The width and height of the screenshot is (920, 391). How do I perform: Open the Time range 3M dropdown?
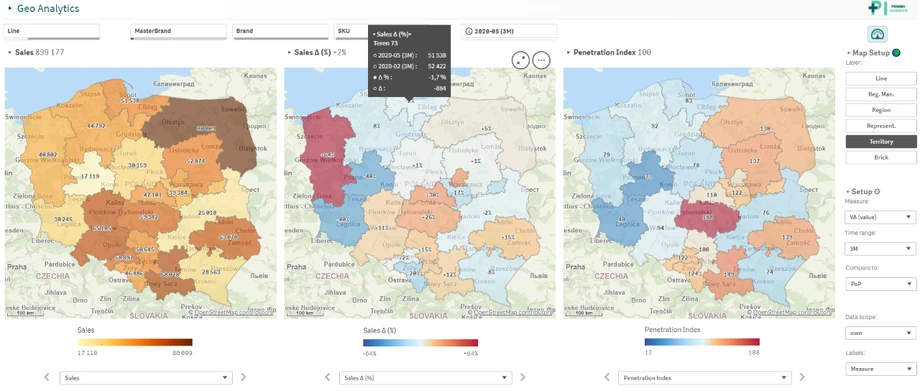(881, 249)
